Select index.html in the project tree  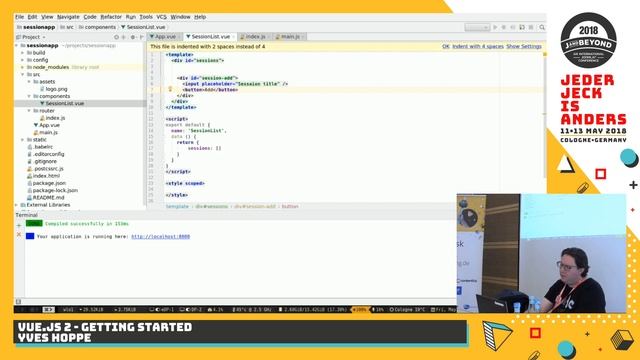[x=46, y=176]
